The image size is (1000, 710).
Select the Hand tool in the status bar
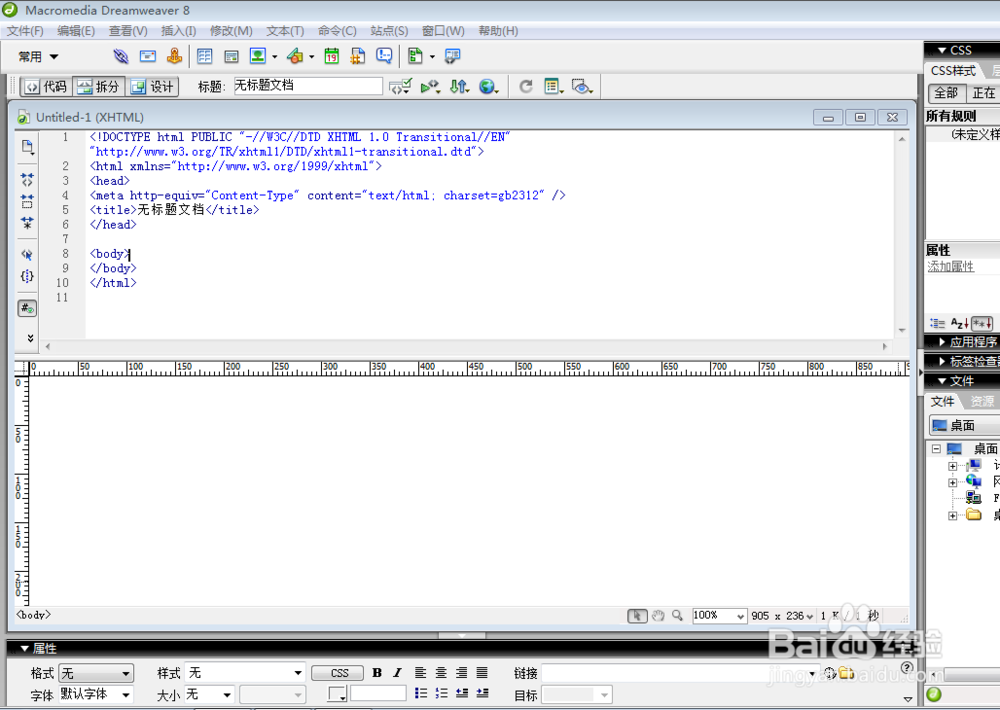658,616
